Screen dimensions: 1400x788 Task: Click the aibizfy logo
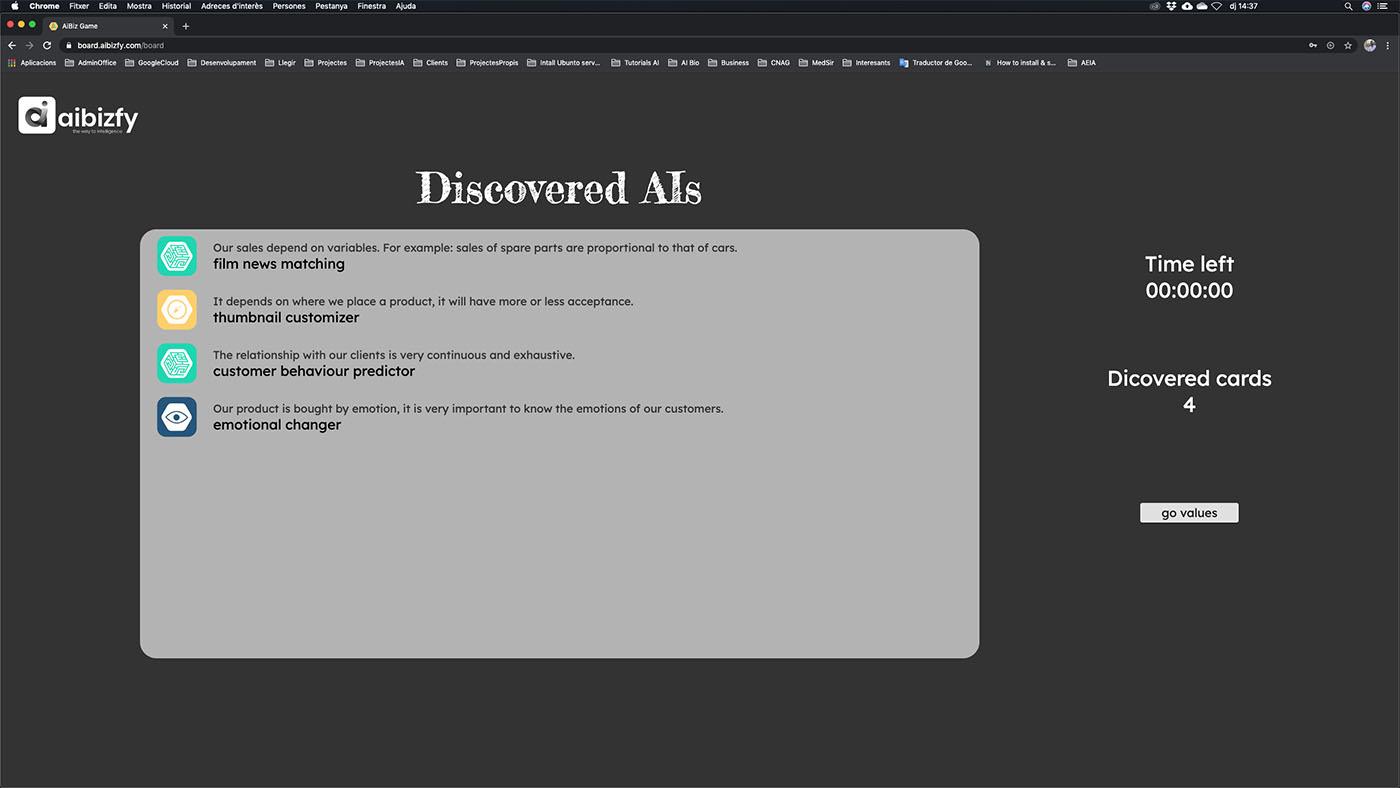pyautogui.click(x=78, y=116)
